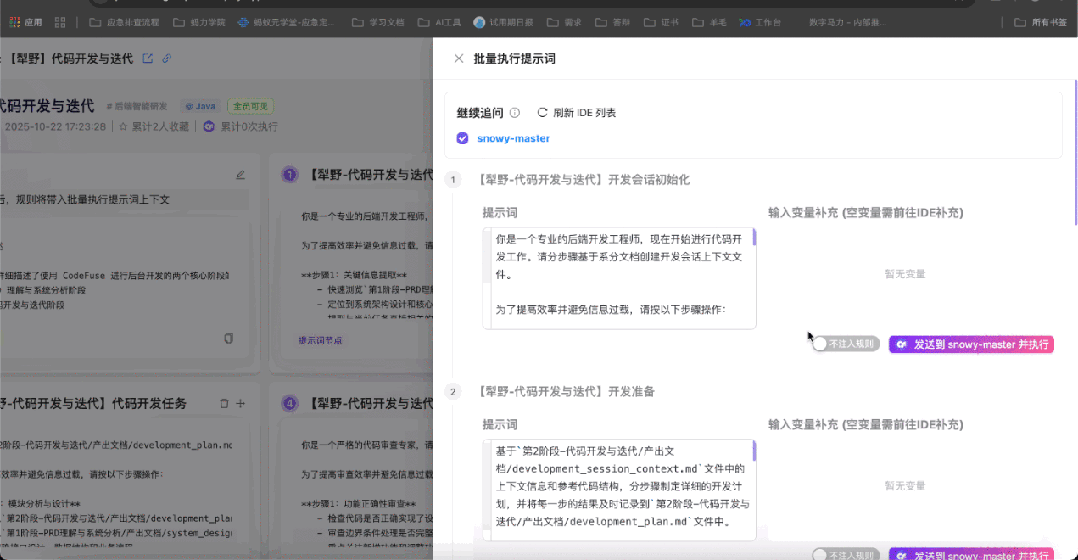
Task: Click the plus icon on 代码开发任务 card
Action: (240, 404)
